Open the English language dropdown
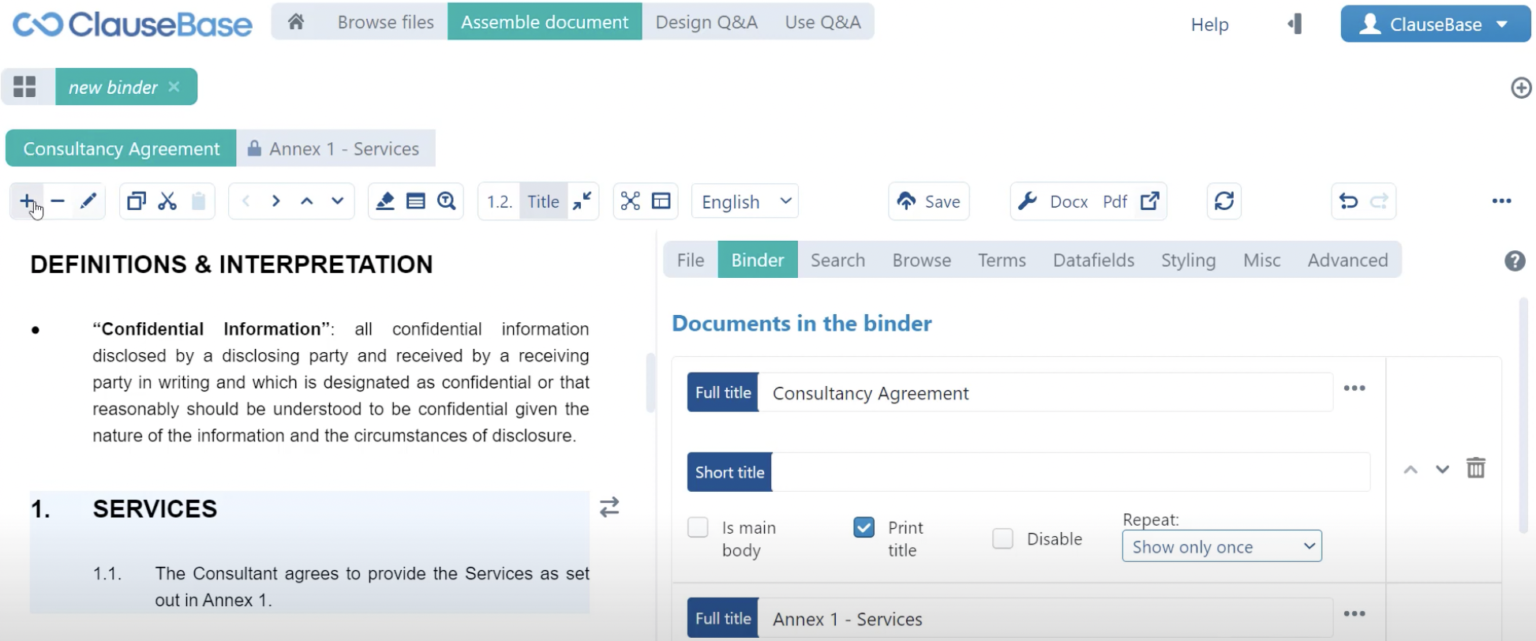This screenshot has height=641, width=1536. pos(745,201)
